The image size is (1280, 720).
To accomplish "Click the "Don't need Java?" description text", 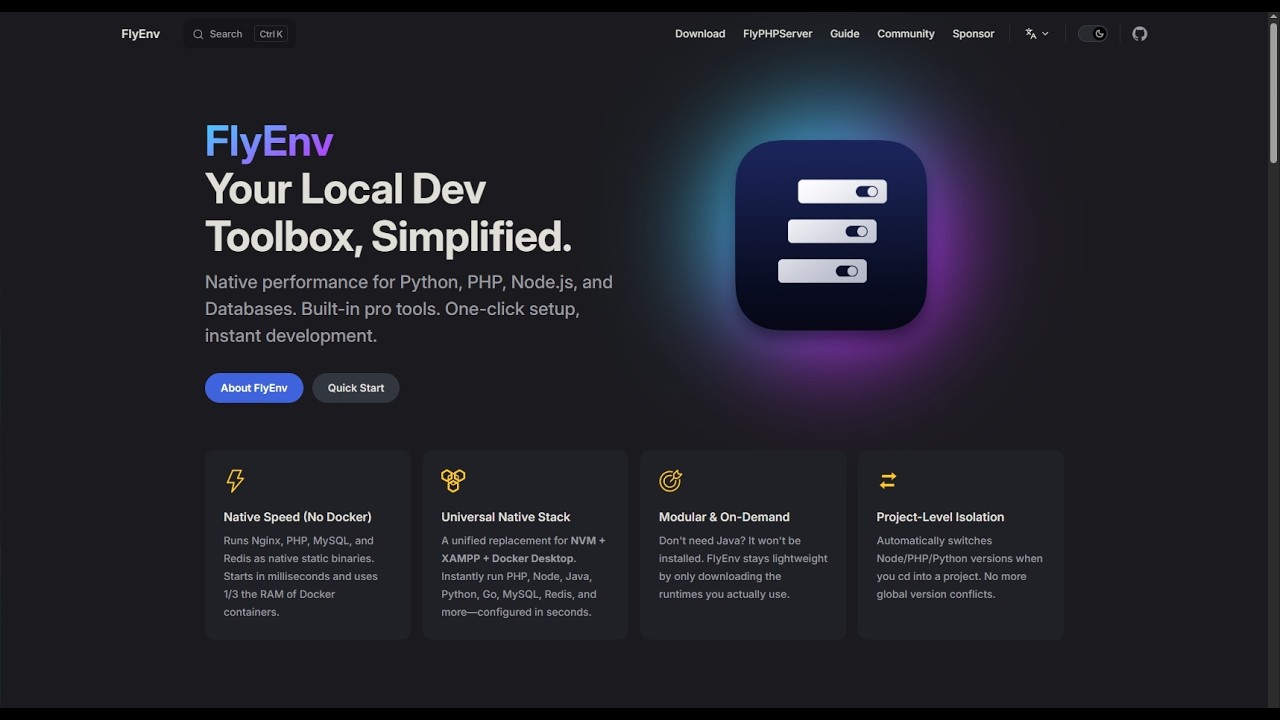I will pyautogui.click(x=743, y=567).
